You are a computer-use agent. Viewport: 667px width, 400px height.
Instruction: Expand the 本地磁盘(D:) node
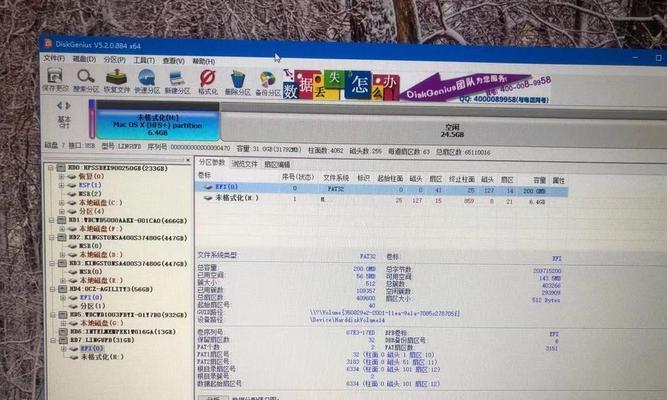pyautogui.click(x=63, y=255)
